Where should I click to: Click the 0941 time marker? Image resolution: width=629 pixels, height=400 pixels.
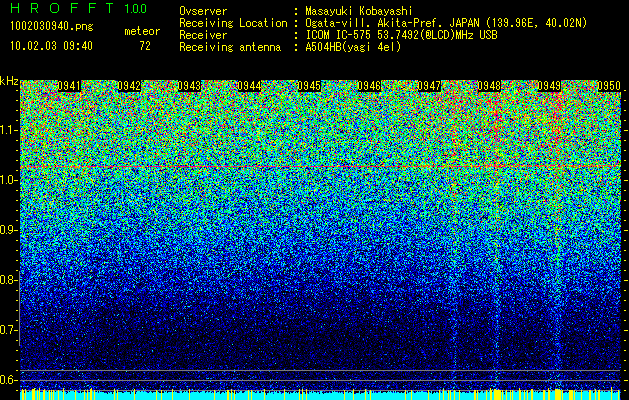click(x=69, y=86)
